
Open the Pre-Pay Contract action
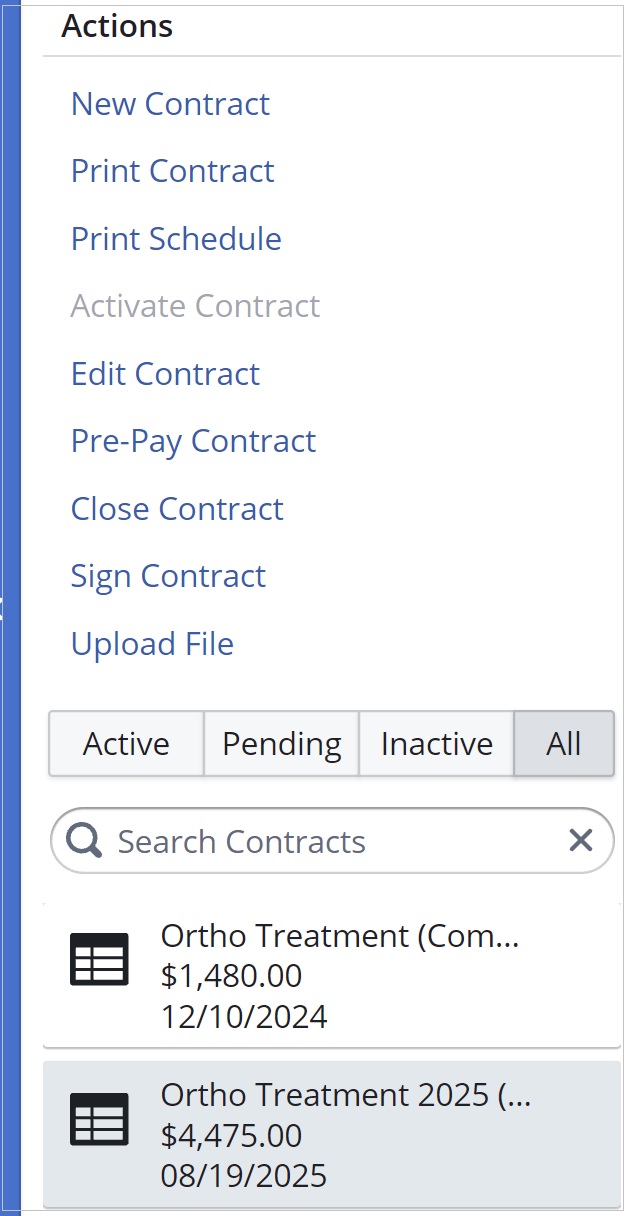(193, 441)
